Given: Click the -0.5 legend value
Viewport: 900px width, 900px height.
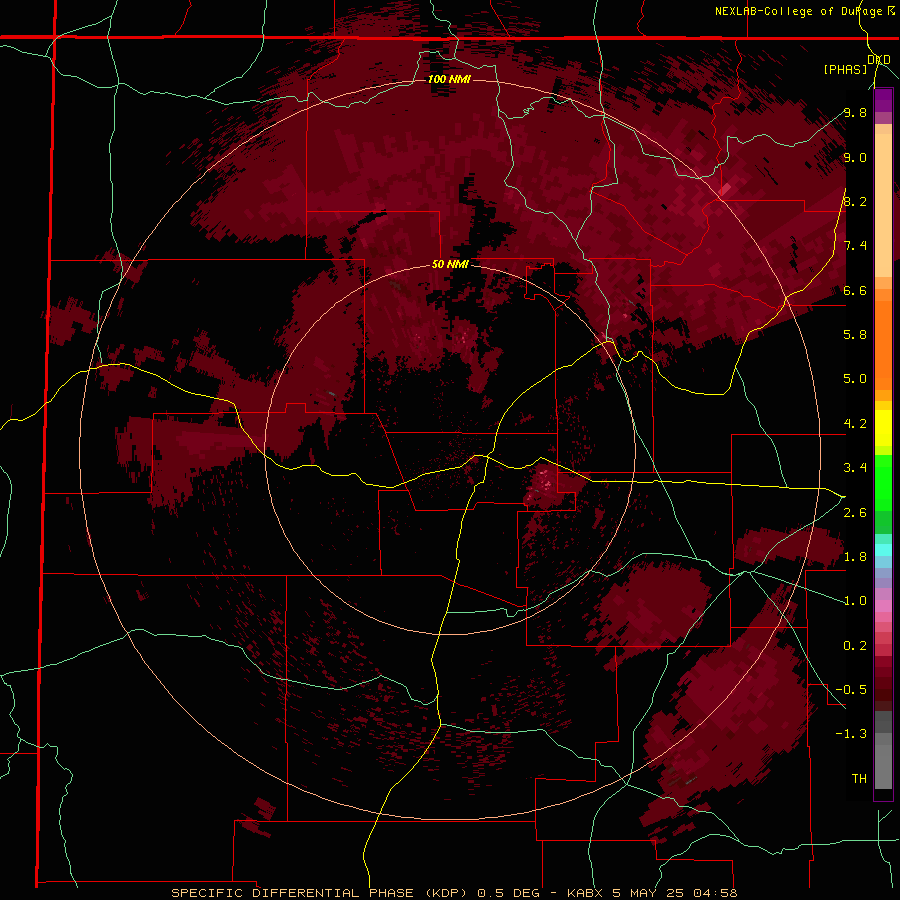Looking at the screenshot, I should 851,690.
